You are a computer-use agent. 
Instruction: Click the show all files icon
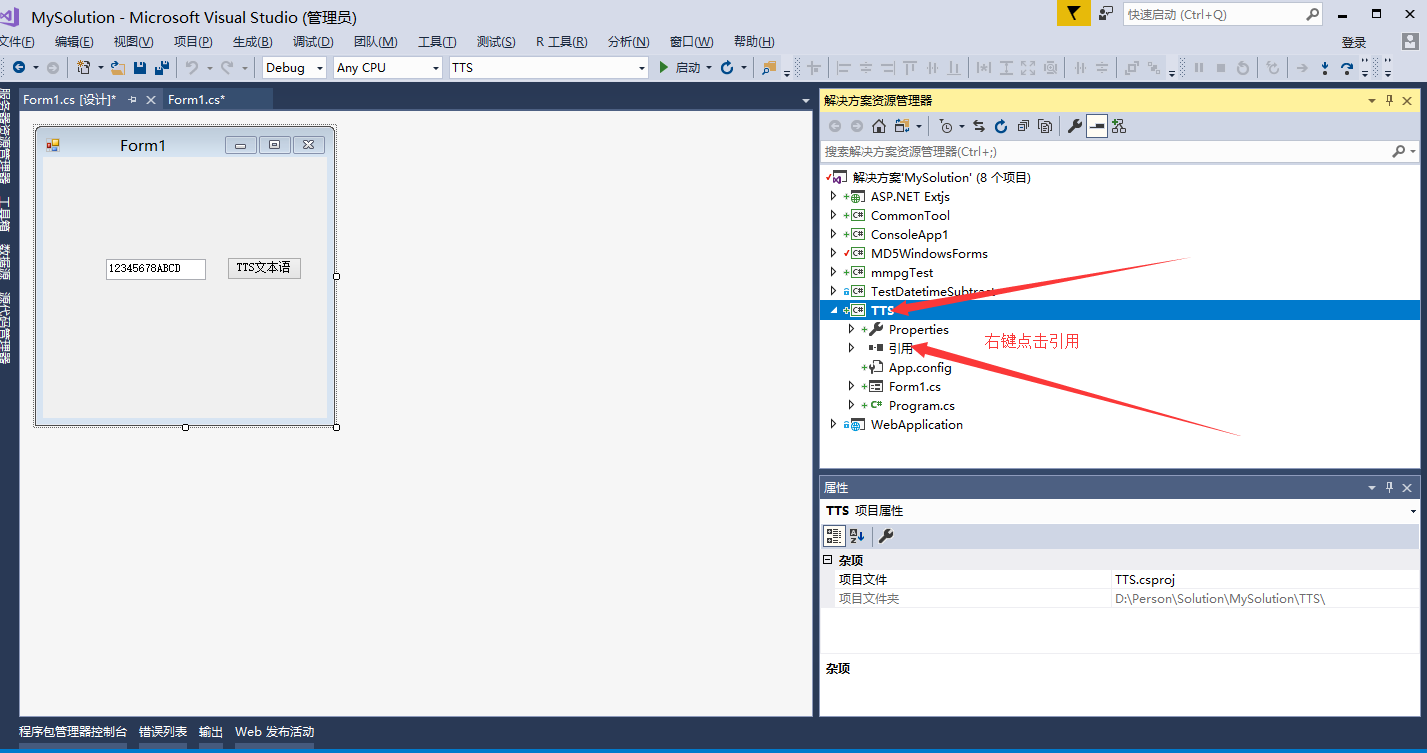[1045, 126]
